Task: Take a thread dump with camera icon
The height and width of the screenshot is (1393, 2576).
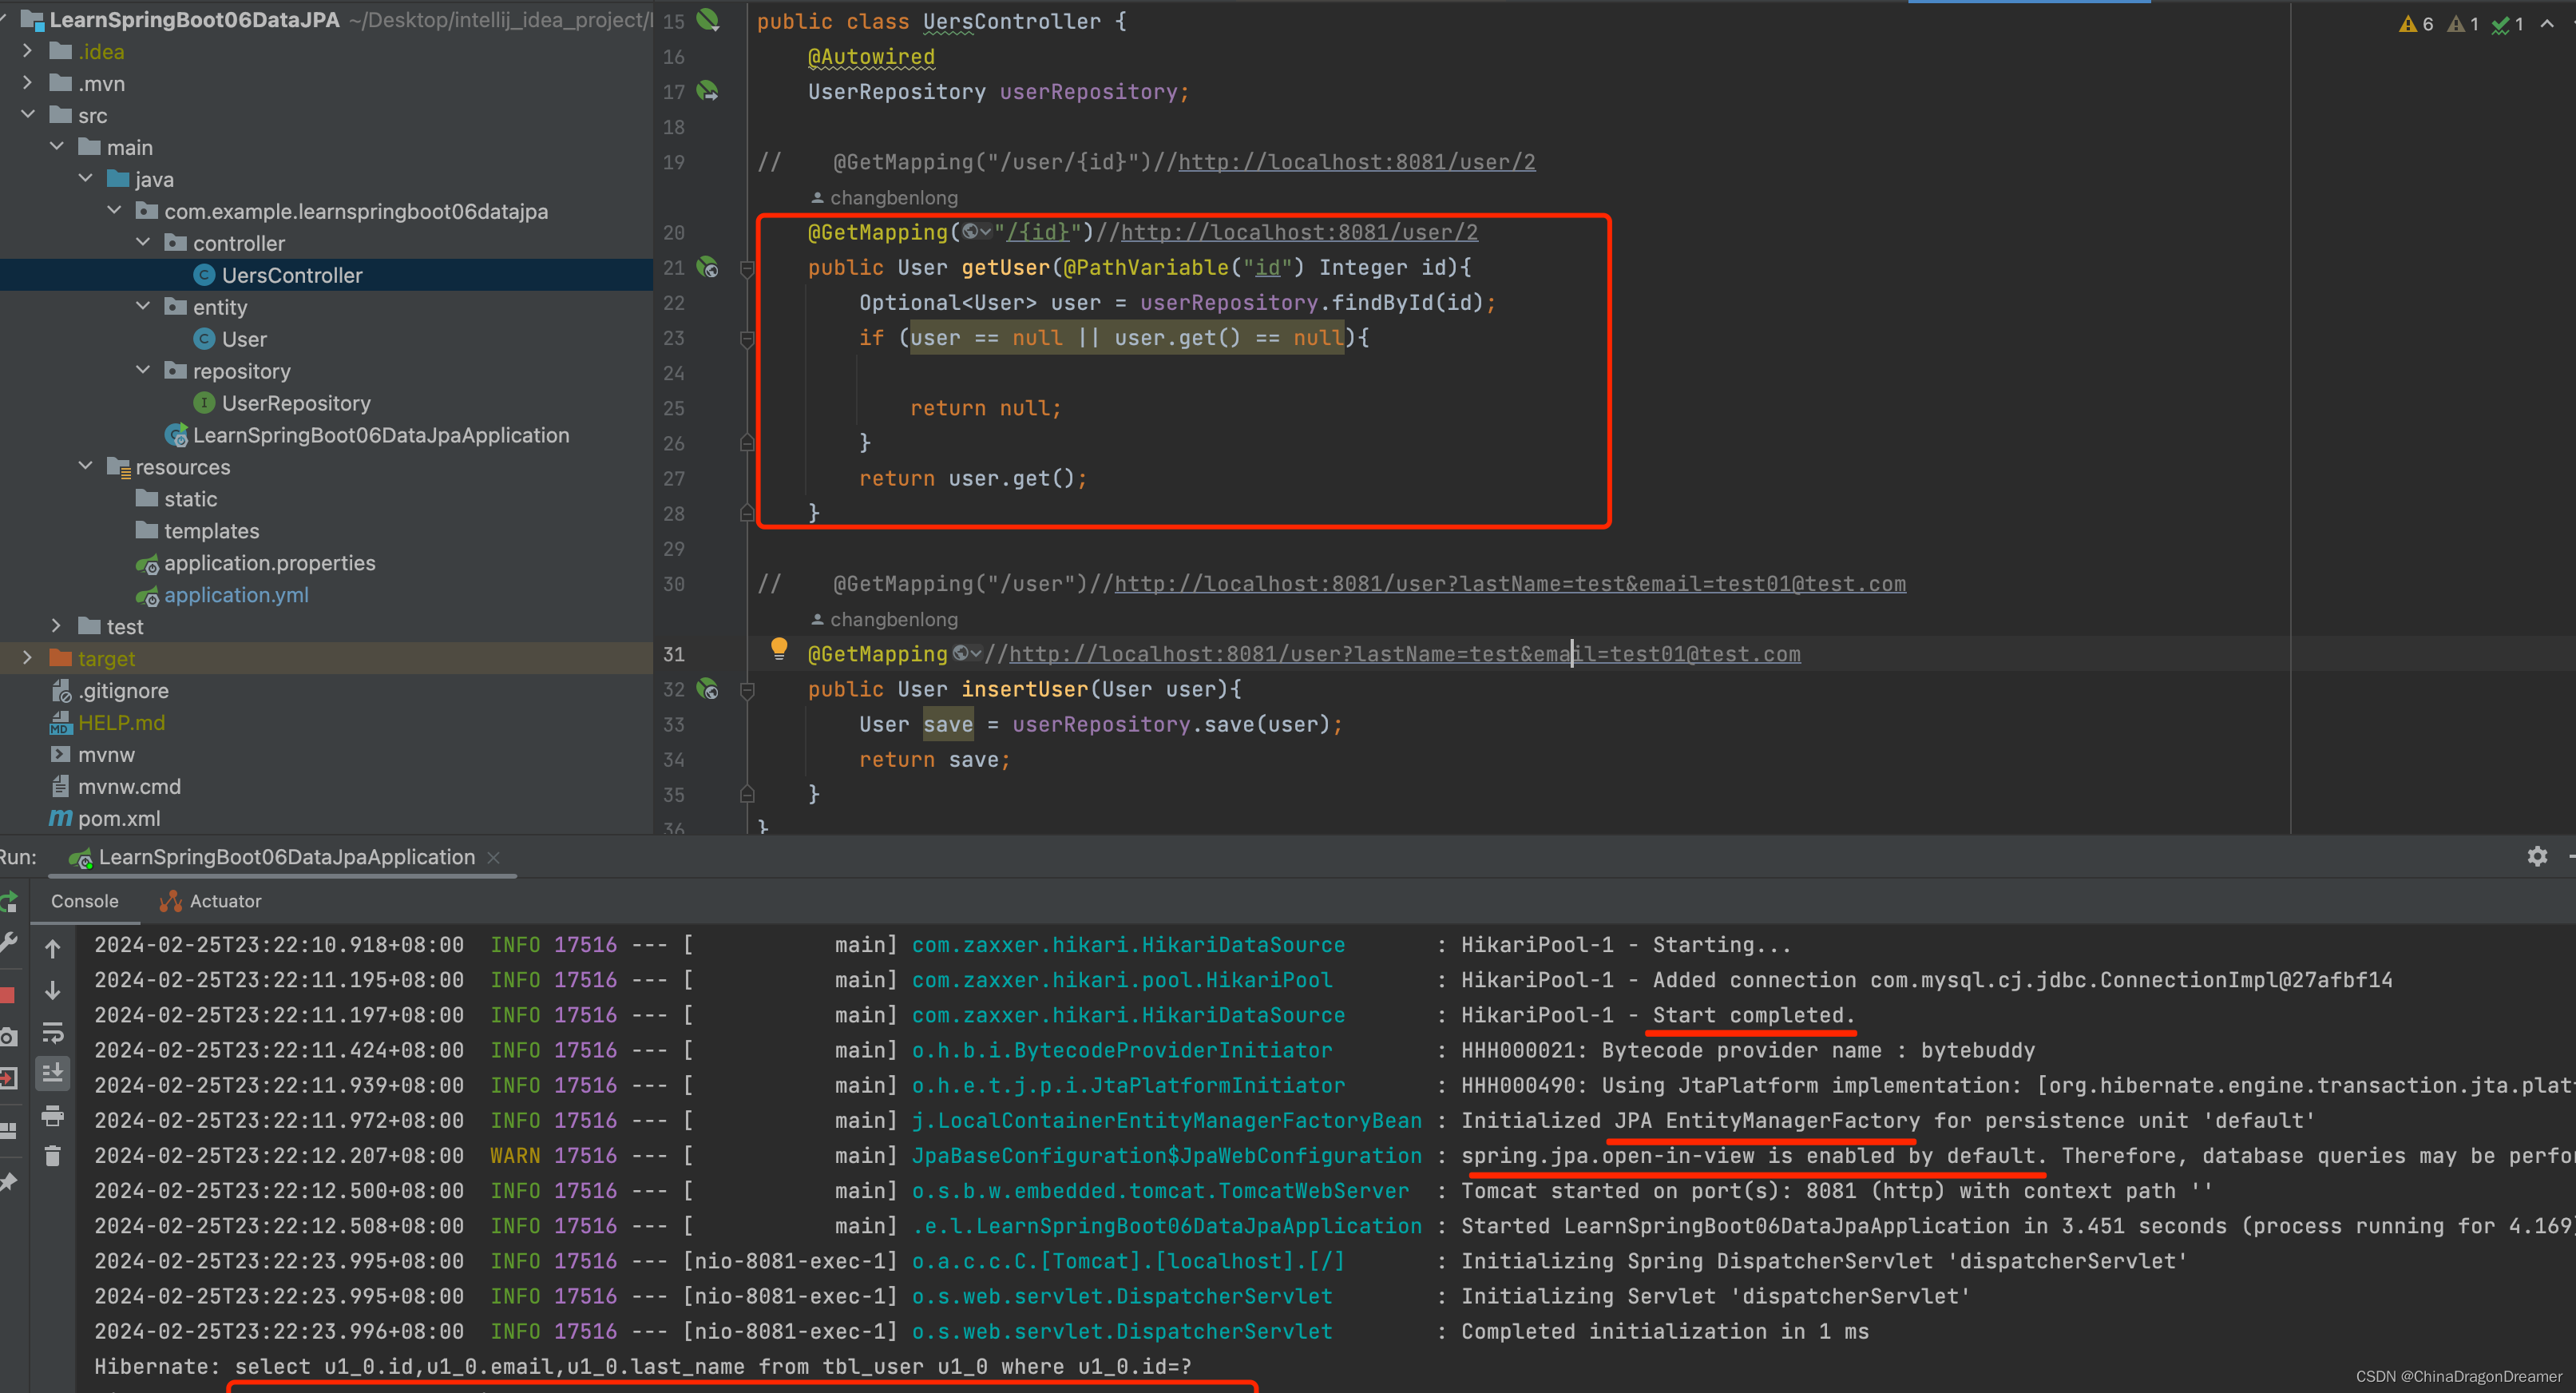Action: pos(9,1036)
